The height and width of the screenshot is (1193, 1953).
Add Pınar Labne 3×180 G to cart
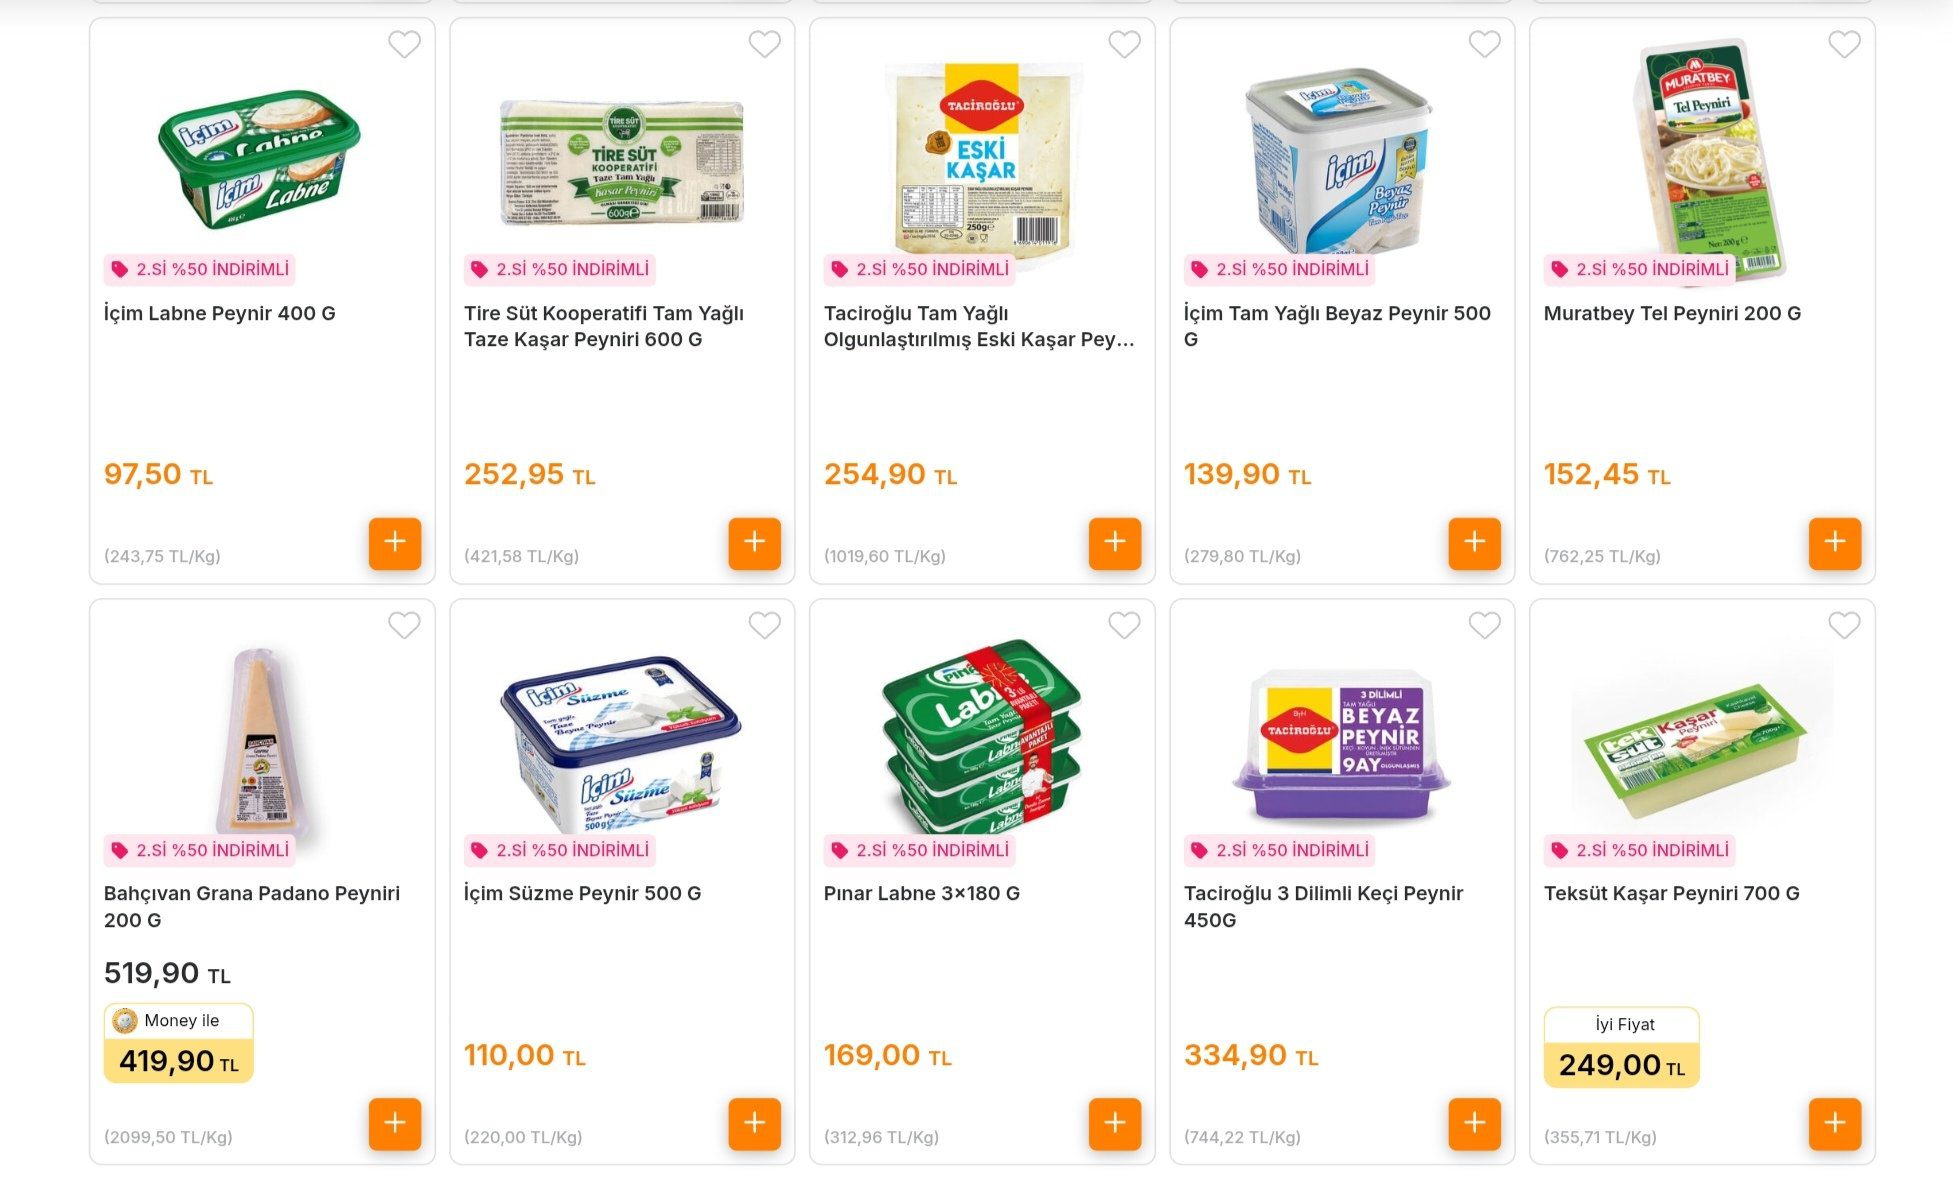click(x=1115, y=1124)
